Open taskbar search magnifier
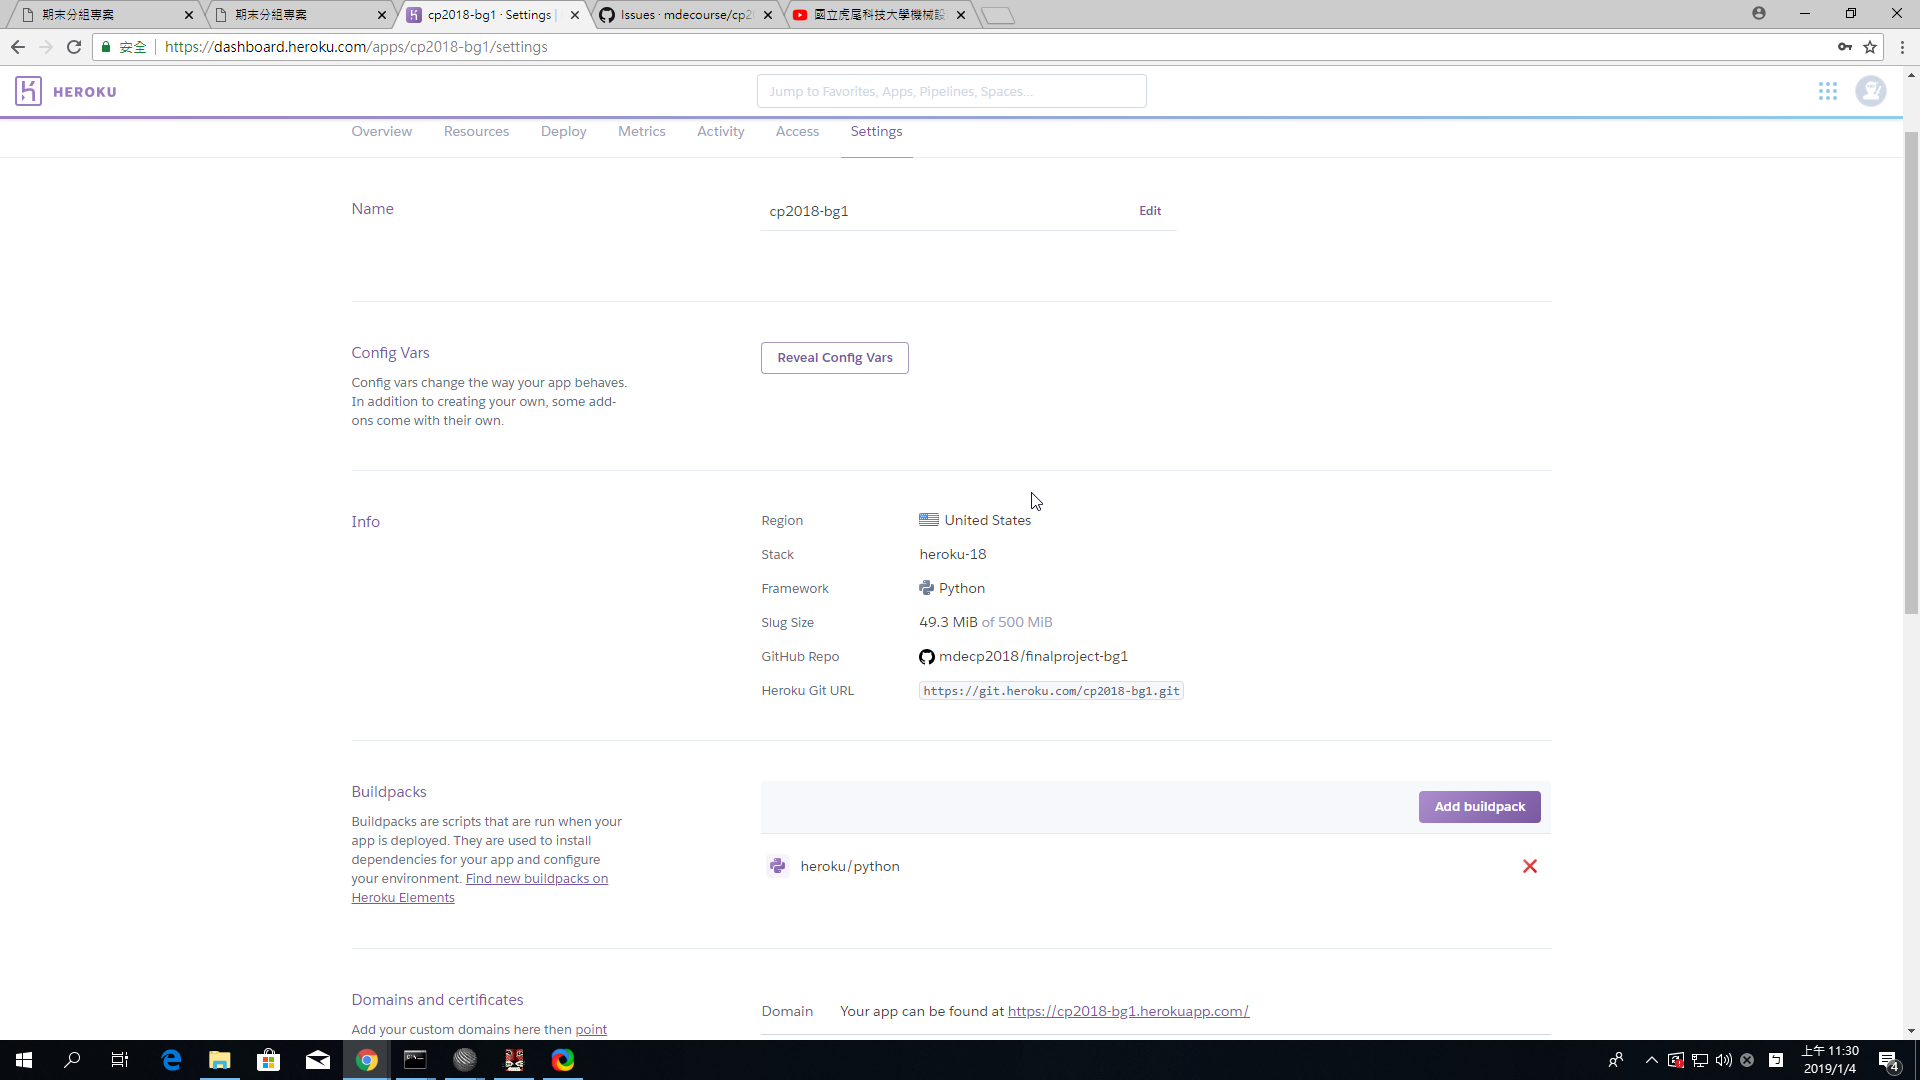This screenshot has height=1080, width=1920. [72, 1060]
